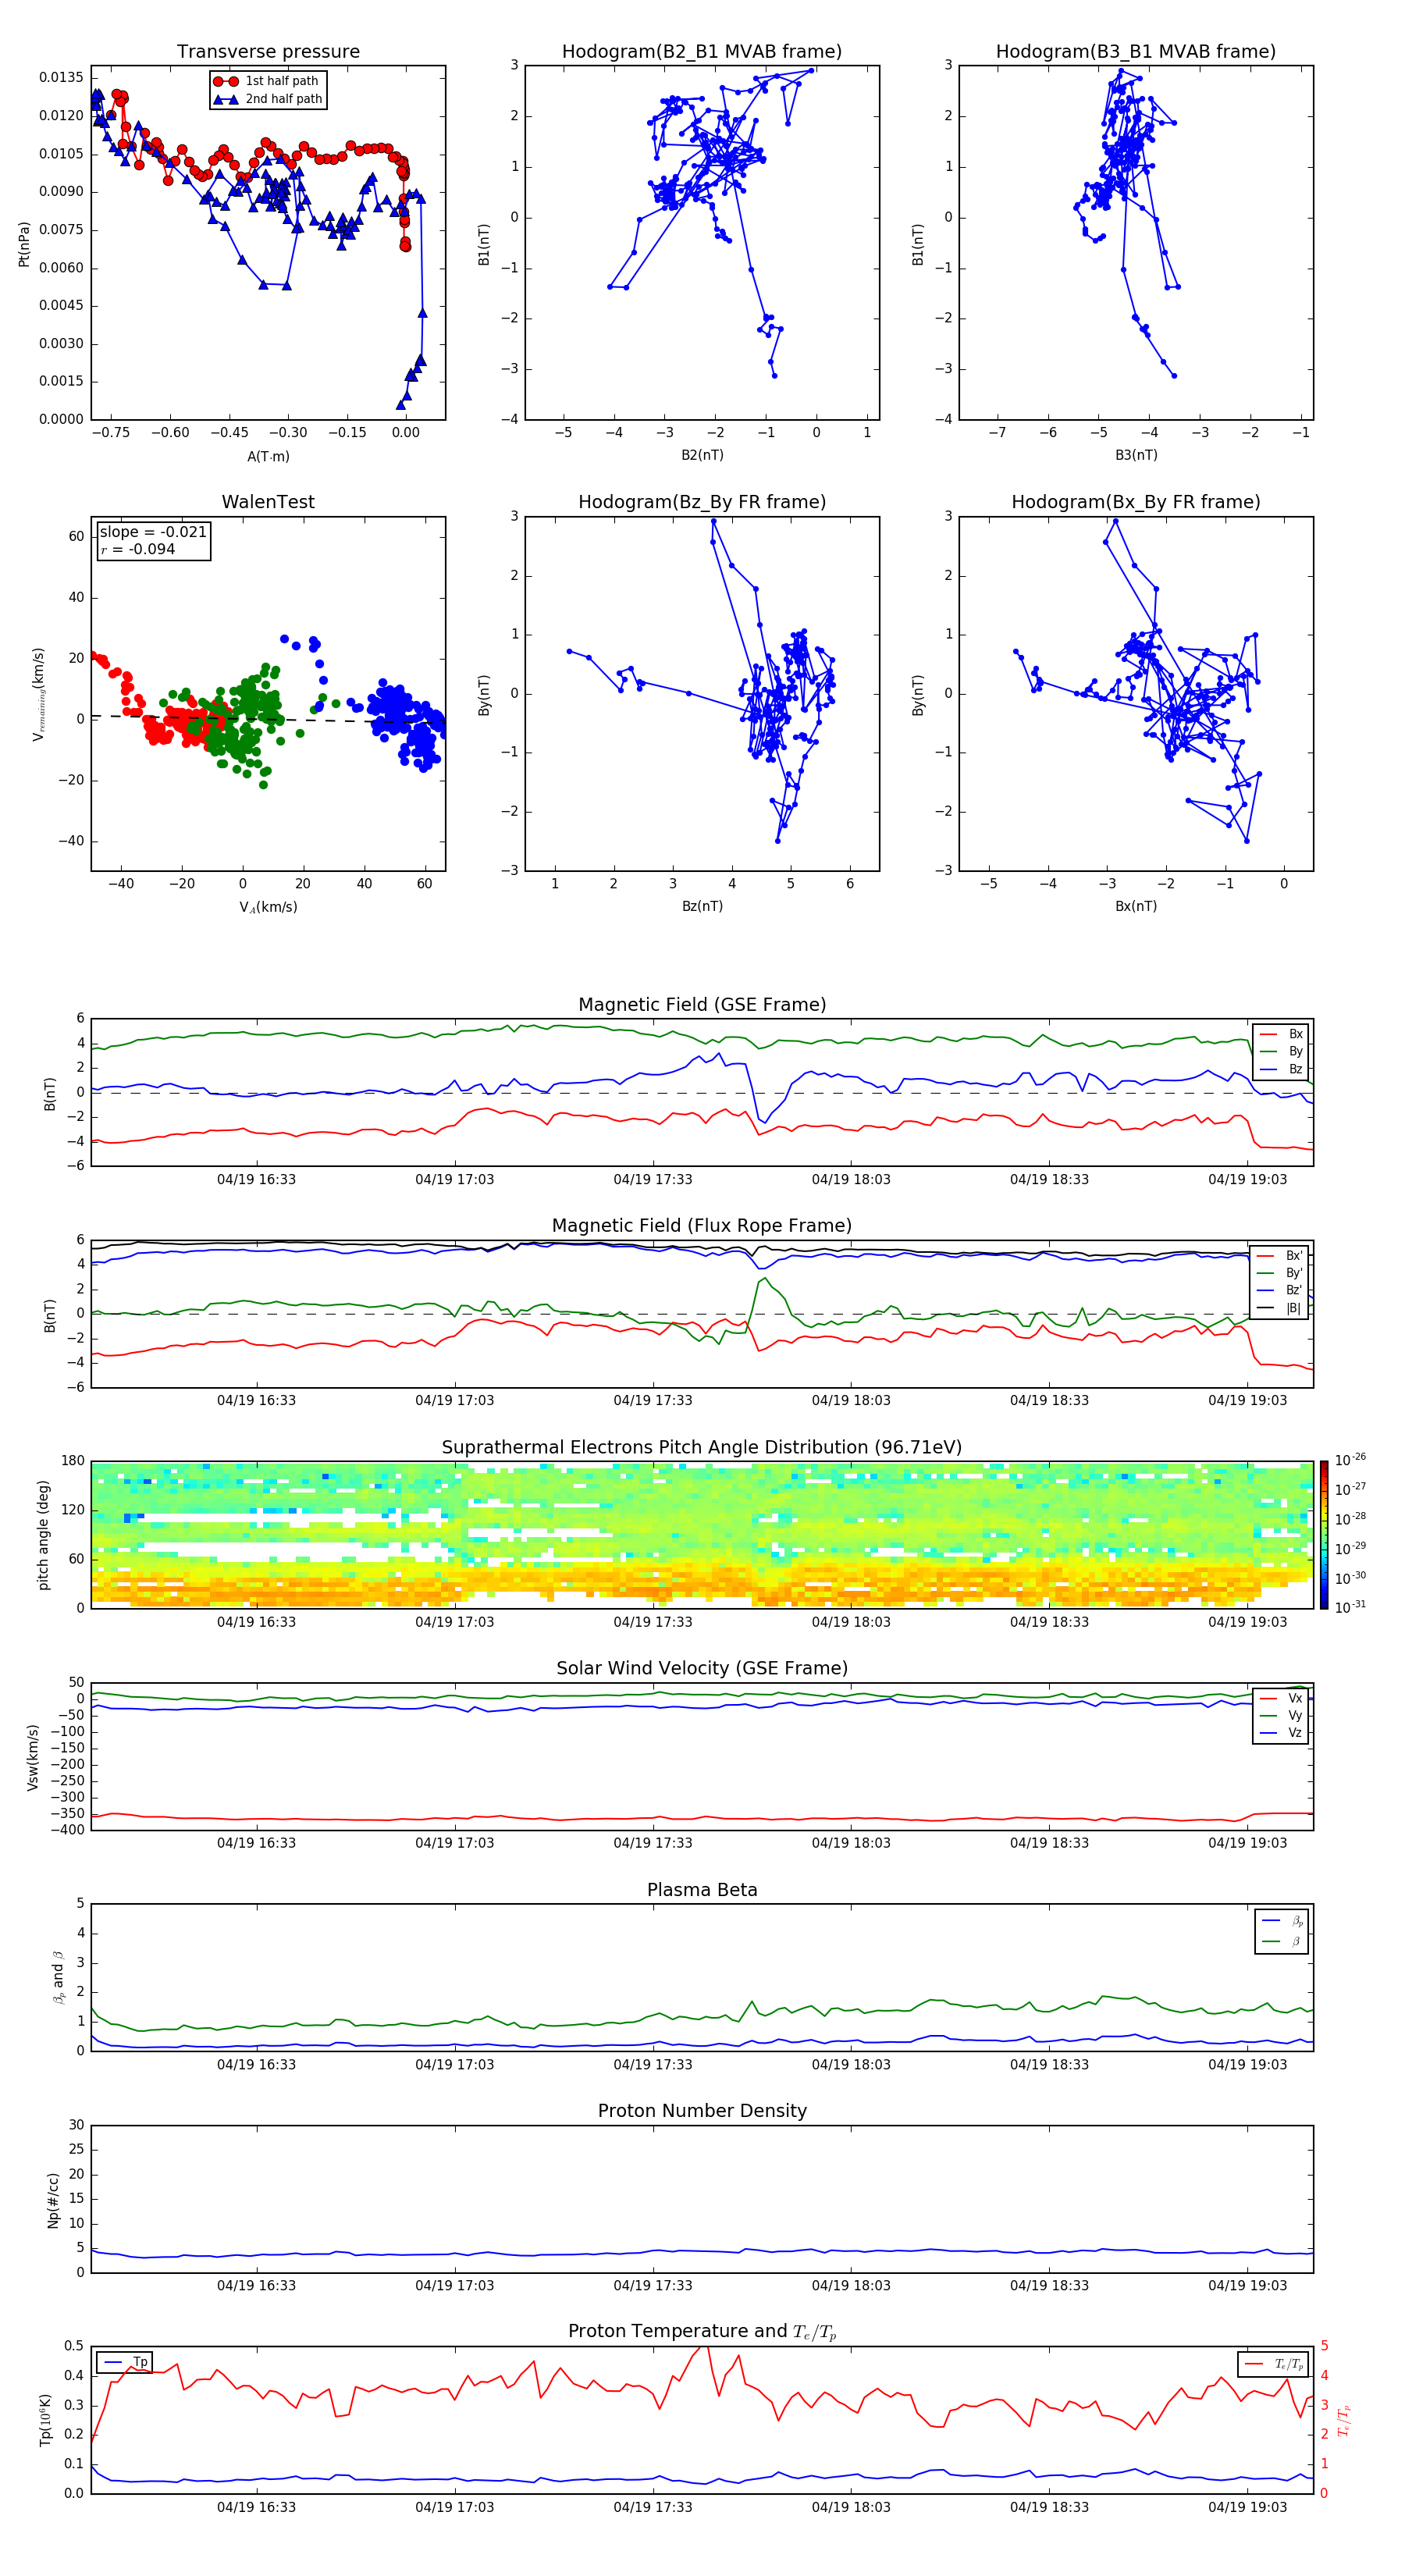Select the β entry in Plasma Beta legend
The width and height of the screenshot is (1405, 2576).
click(1282, 1941)
